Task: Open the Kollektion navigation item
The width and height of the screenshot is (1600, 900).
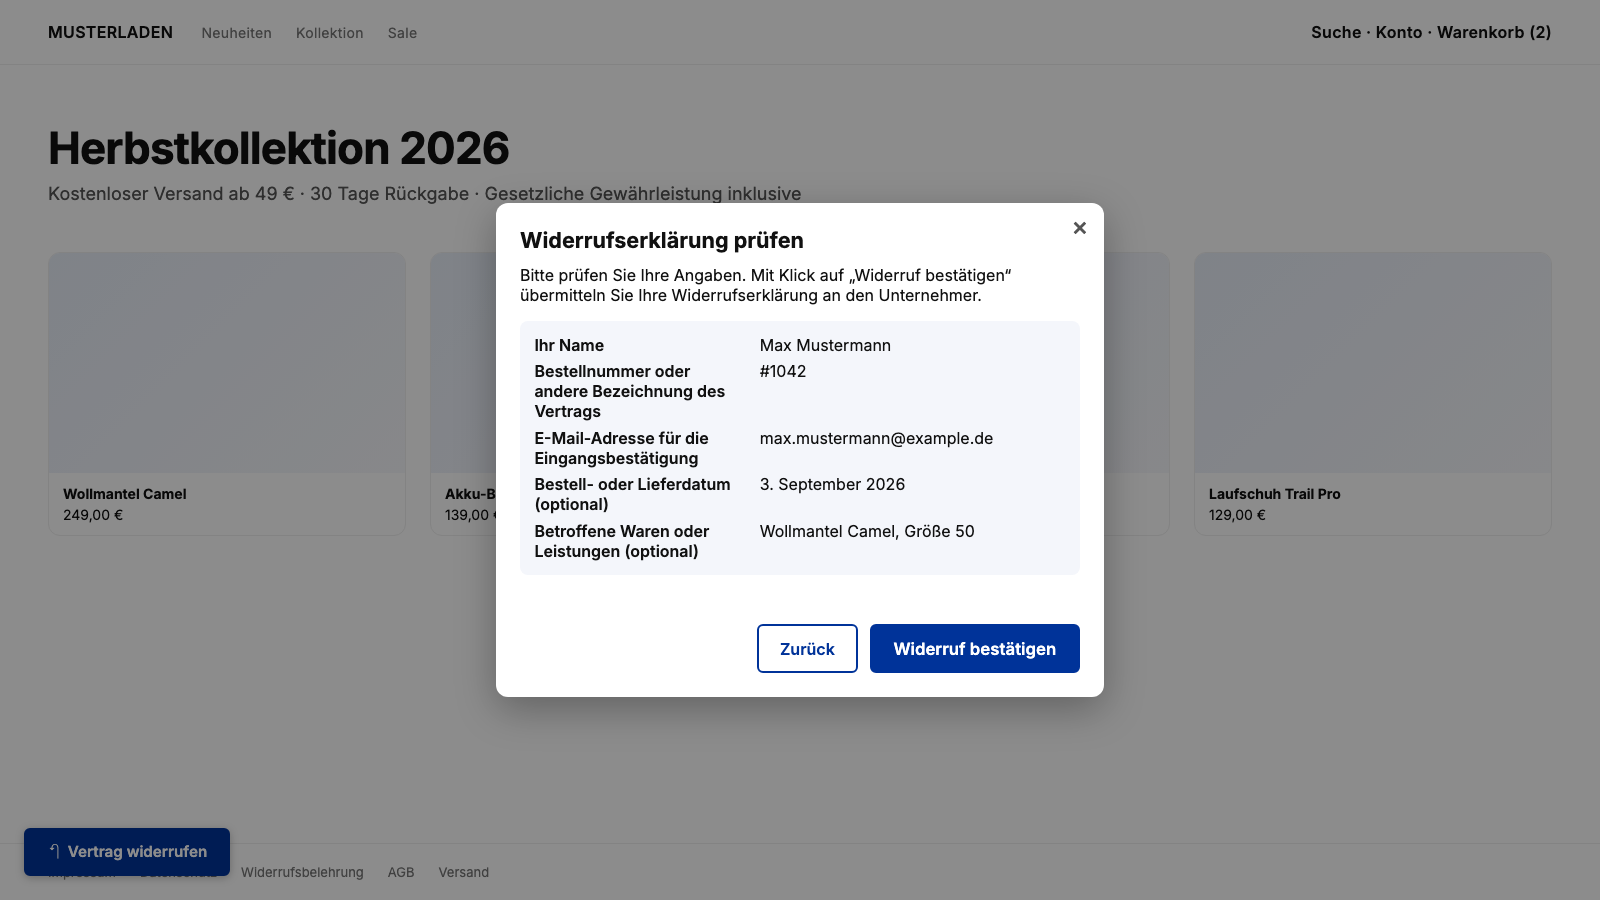Action: (x=330, y=33)
